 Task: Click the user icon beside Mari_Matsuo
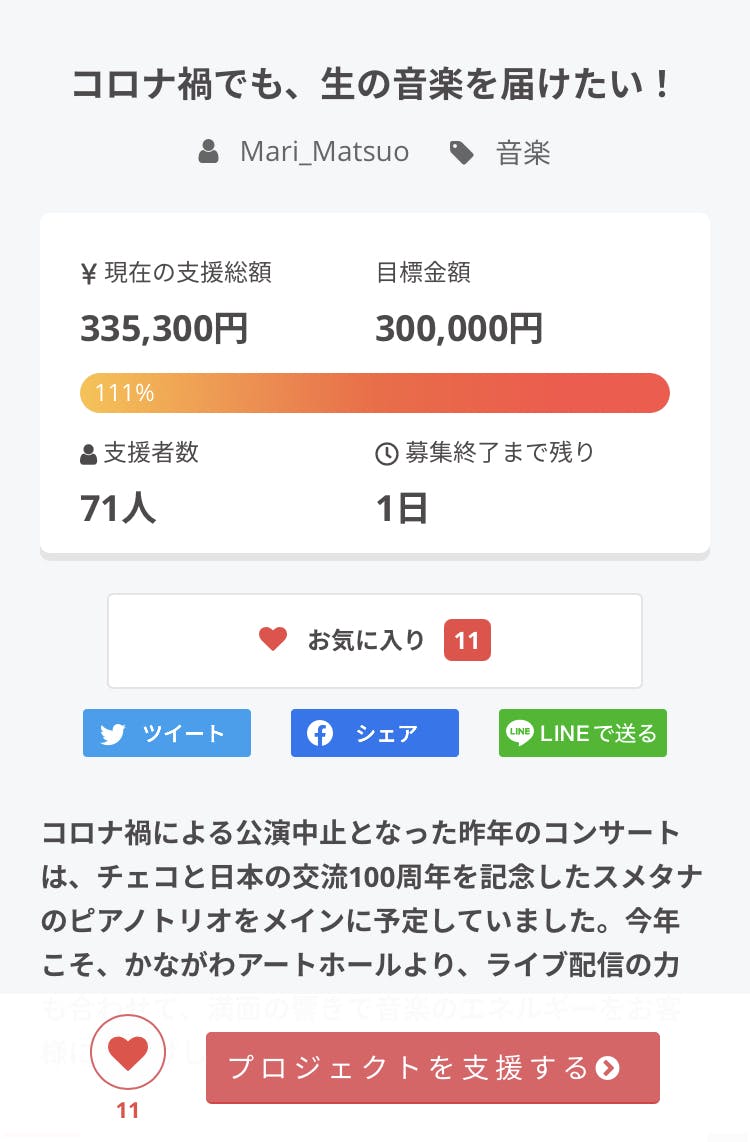click(x=208, y=152)
